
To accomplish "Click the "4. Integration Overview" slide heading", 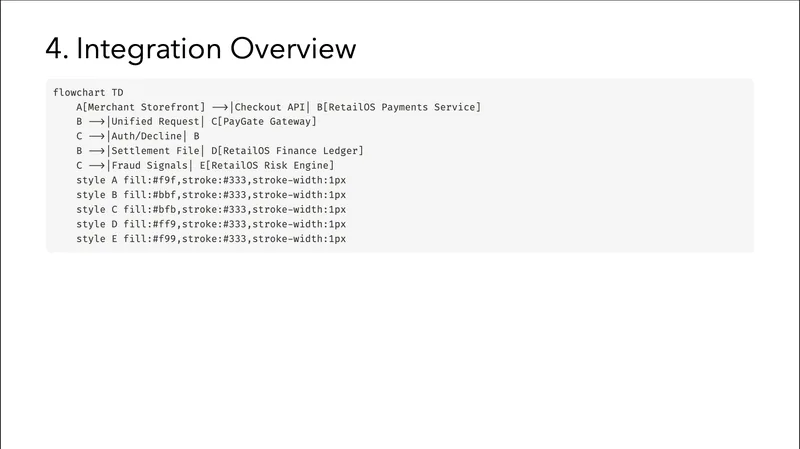I will (201, 47).
